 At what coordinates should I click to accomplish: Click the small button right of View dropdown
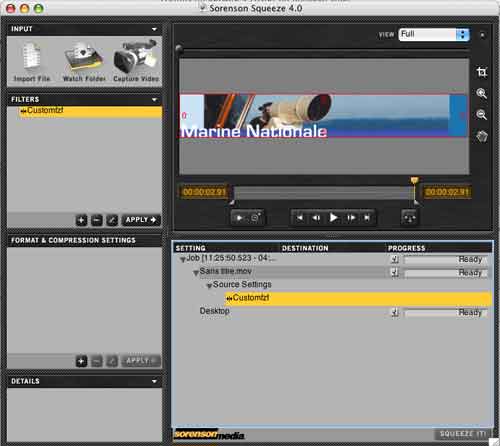coord(482,35)
